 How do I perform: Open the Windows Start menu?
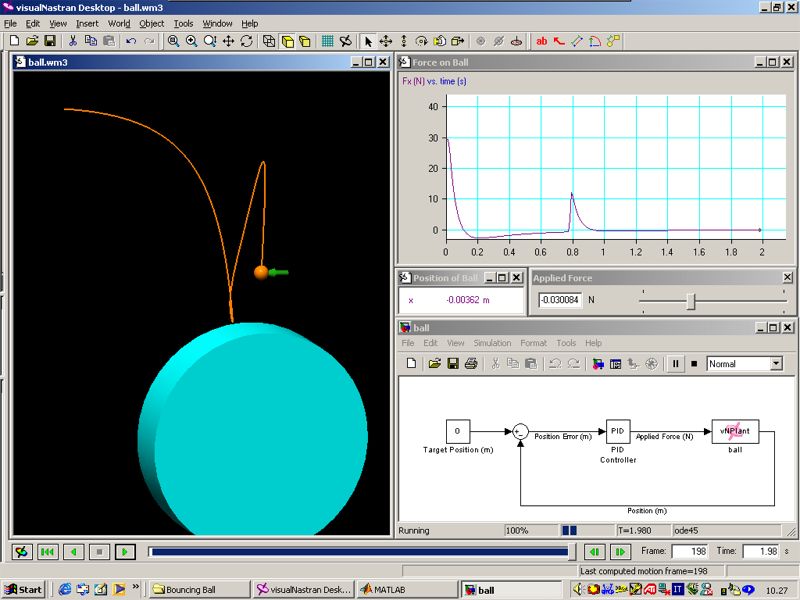point(23,589)
